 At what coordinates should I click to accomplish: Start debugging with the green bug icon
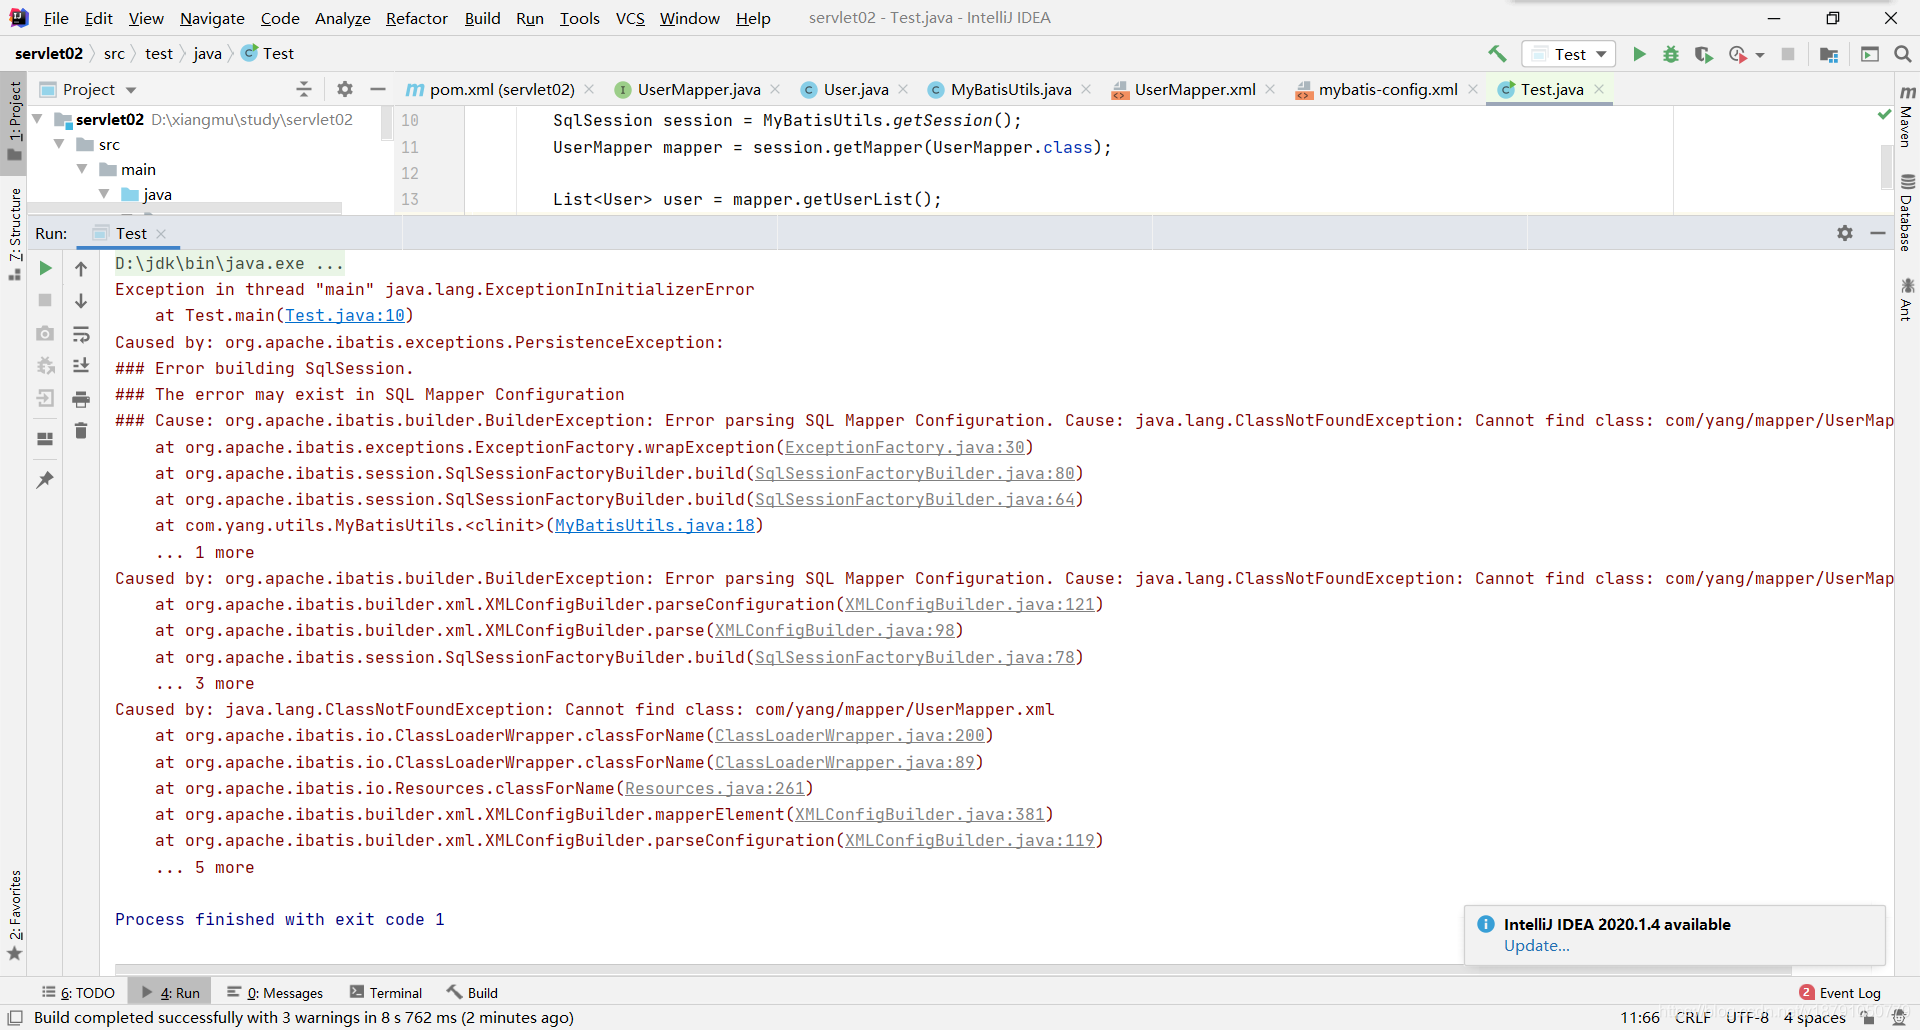tap(1671, 54)
